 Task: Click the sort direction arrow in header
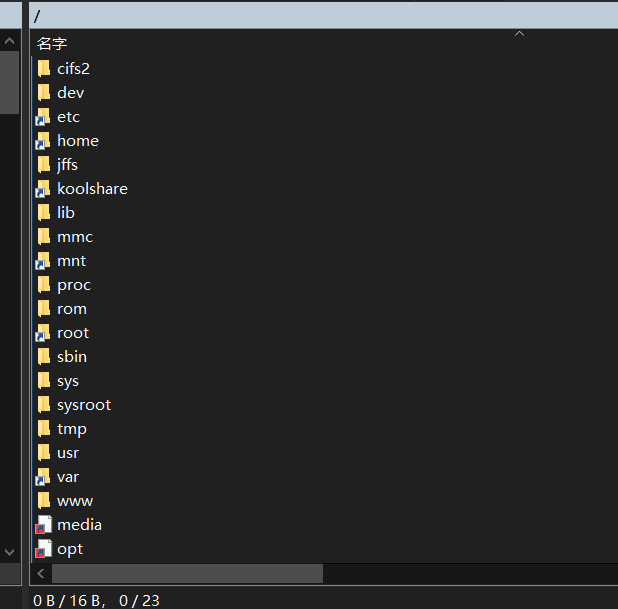click(x=519, y=34)
